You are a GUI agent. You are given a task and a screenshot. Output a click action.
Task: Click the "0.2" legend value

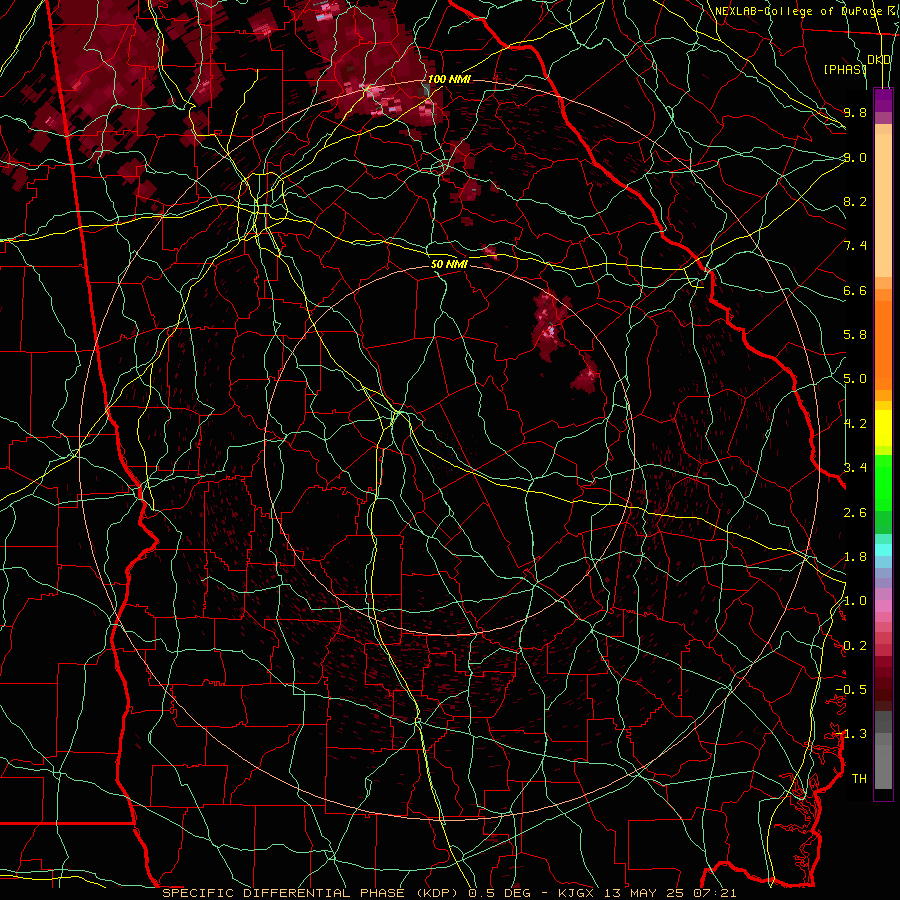[x=855, y=646]
